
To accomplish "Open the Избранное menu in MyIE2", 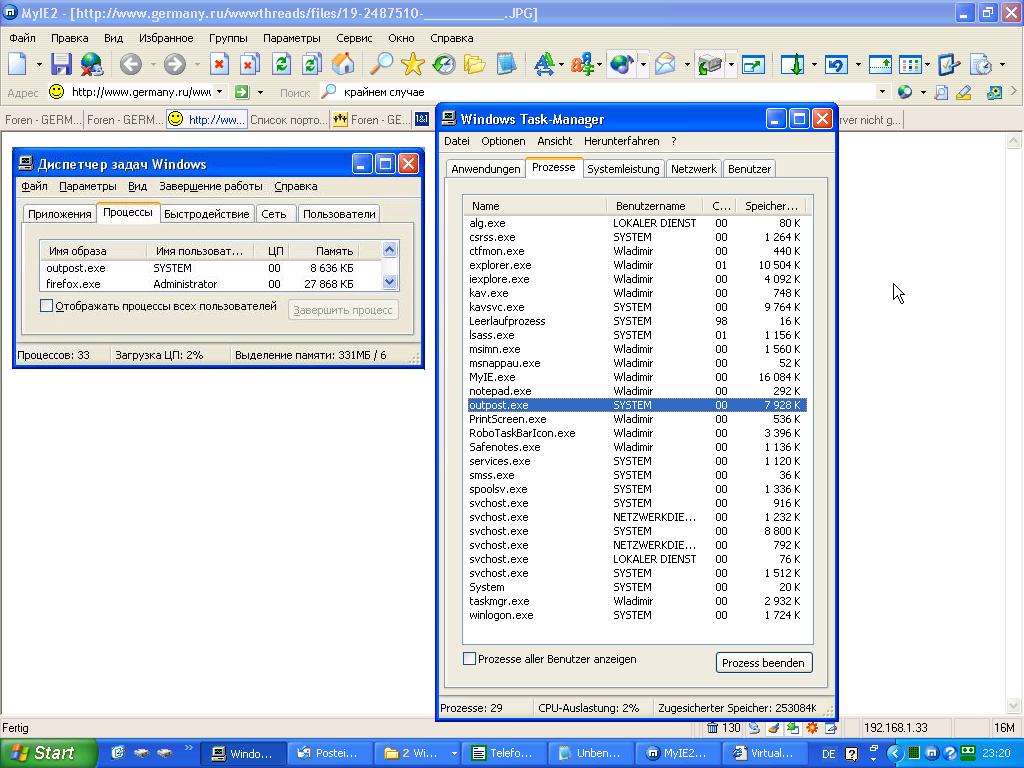I will (x=166, y=38).
